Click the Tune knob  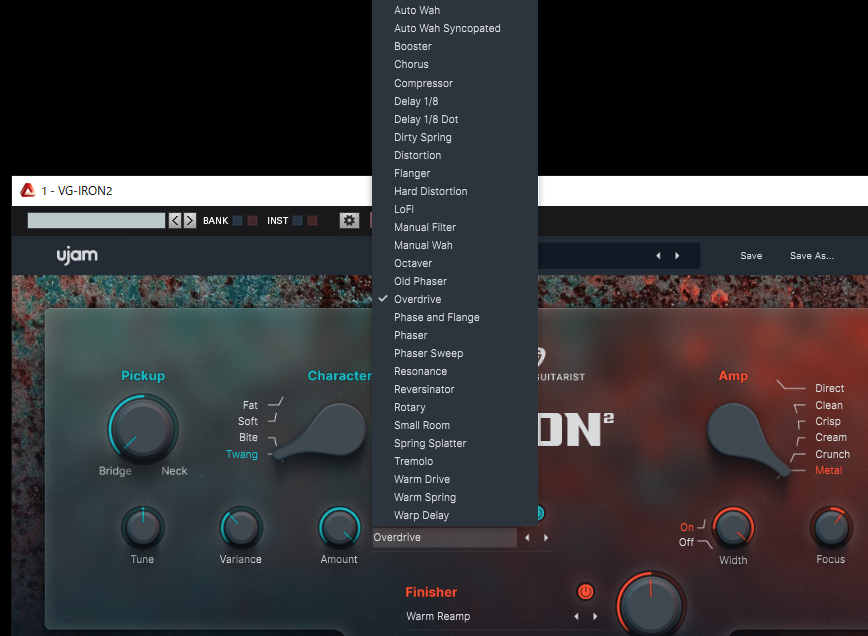[143, 528]
